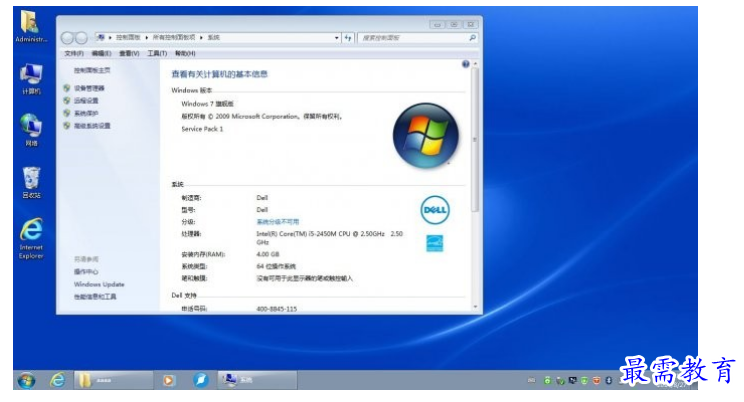The image size is (744, 402).
Task: Click the system type value '64 位操作系统'
Action: click(x=276, y=266)
